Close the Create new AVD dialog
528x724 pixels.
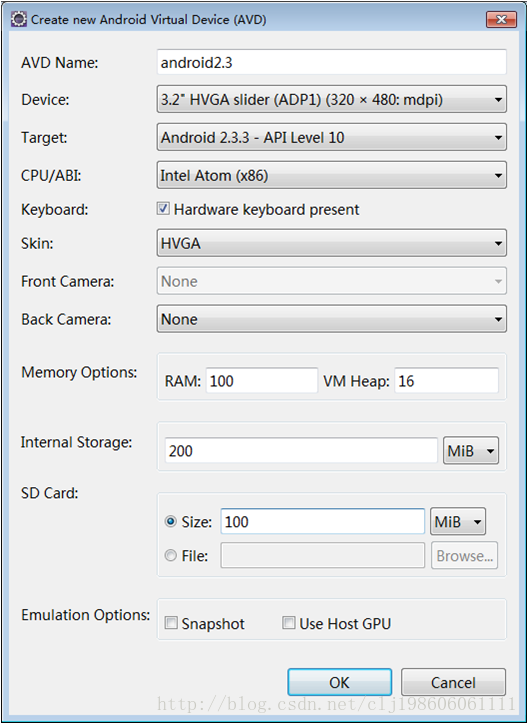point(501,19)
